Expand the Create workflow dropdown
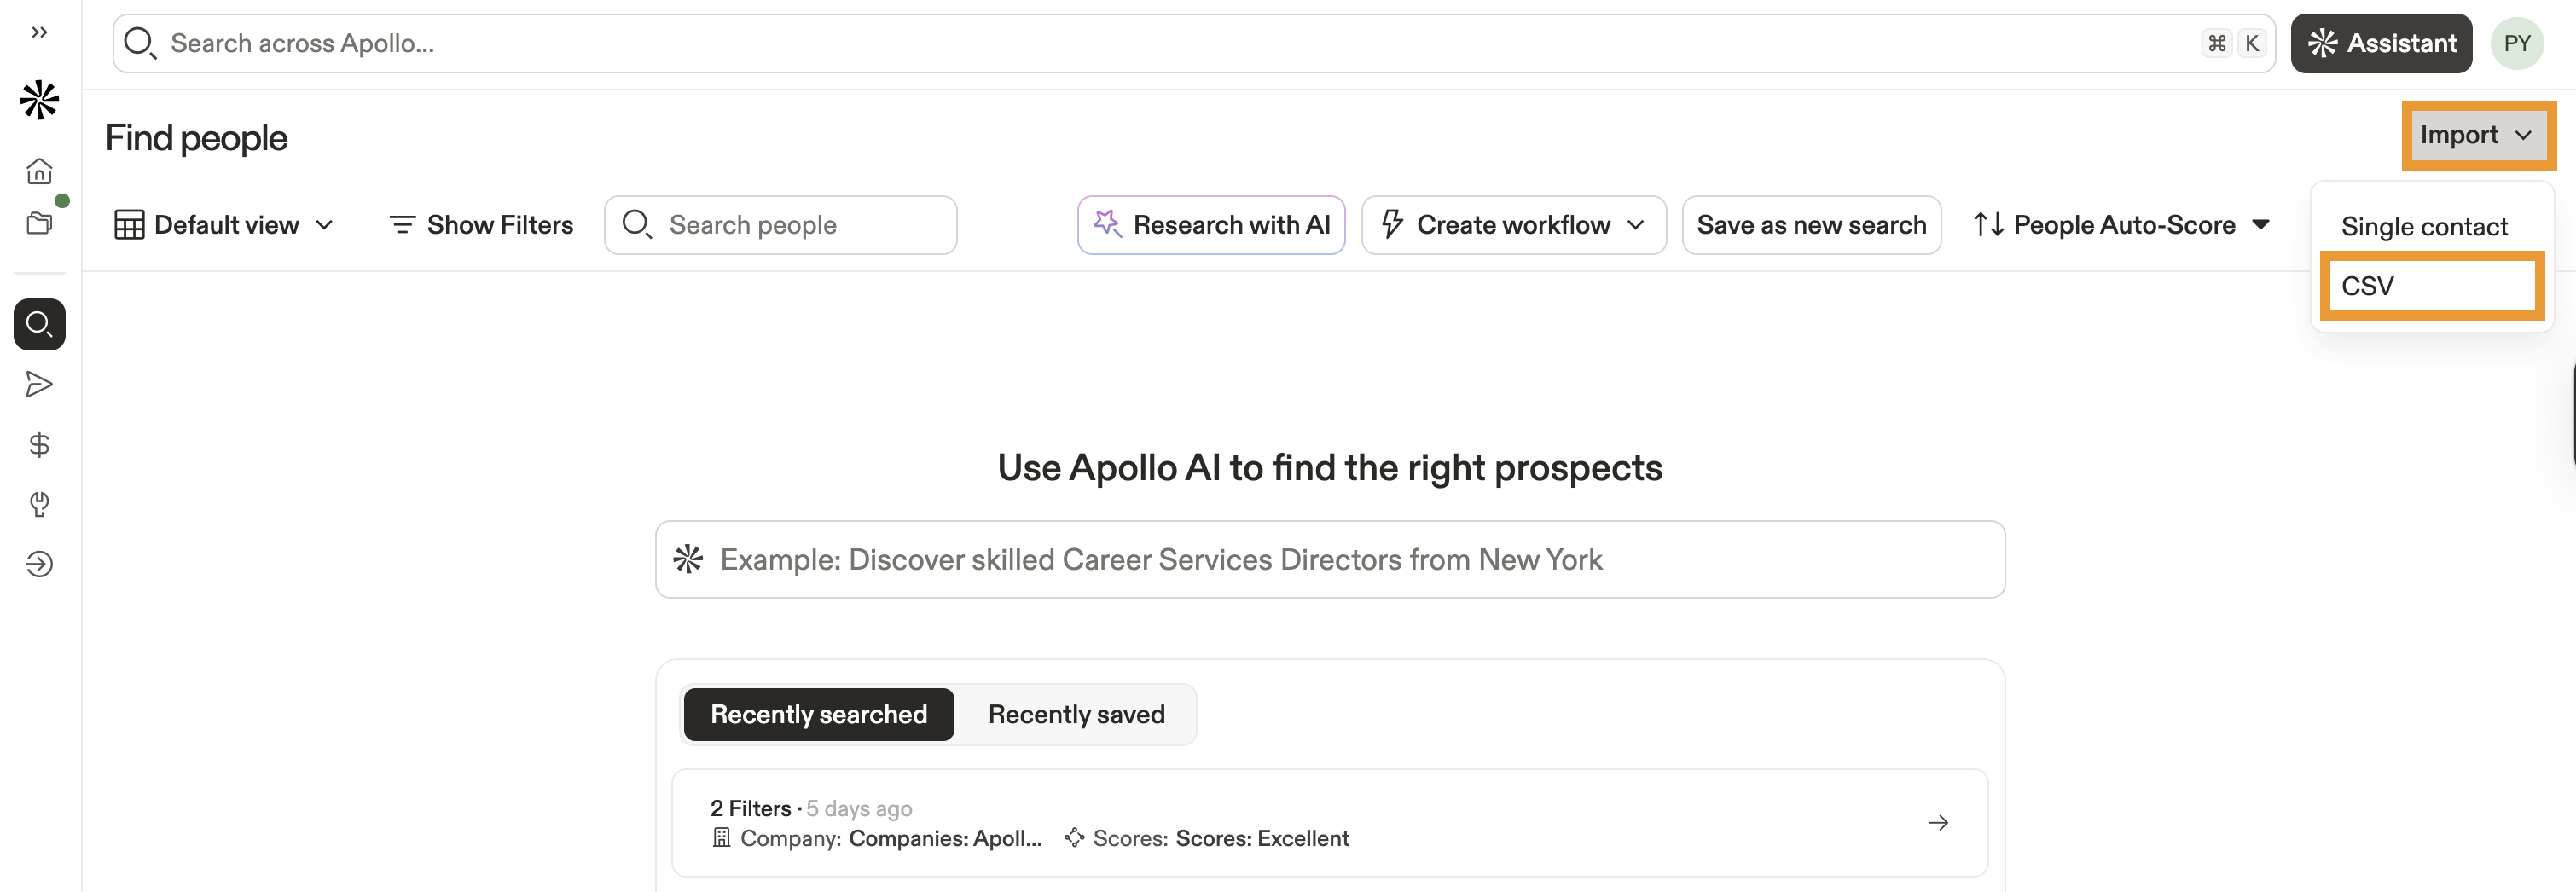The width and height of the screenshot is (2576, 892). pyautogui.click(x=1513, y=225)
